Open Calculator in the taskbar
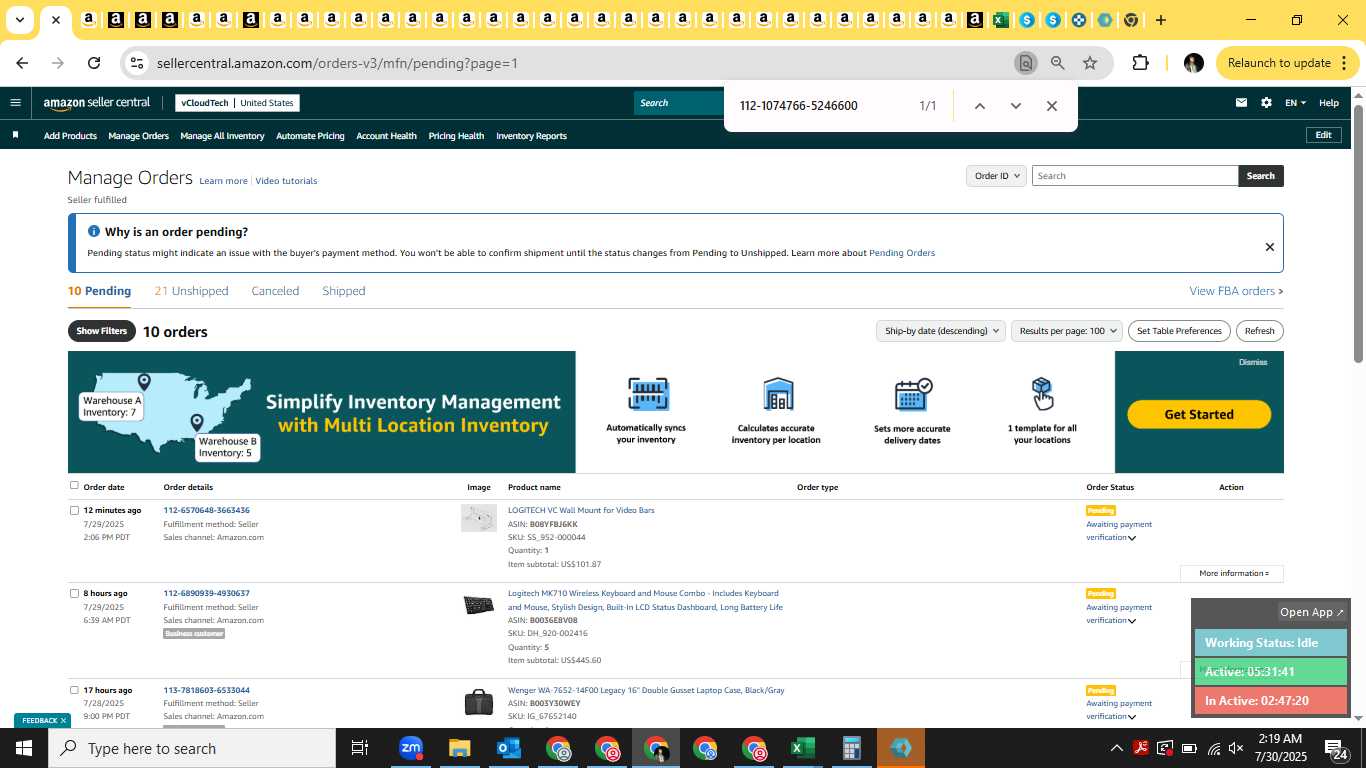This screenshot has width=1366, height=768. coord(851,748)
